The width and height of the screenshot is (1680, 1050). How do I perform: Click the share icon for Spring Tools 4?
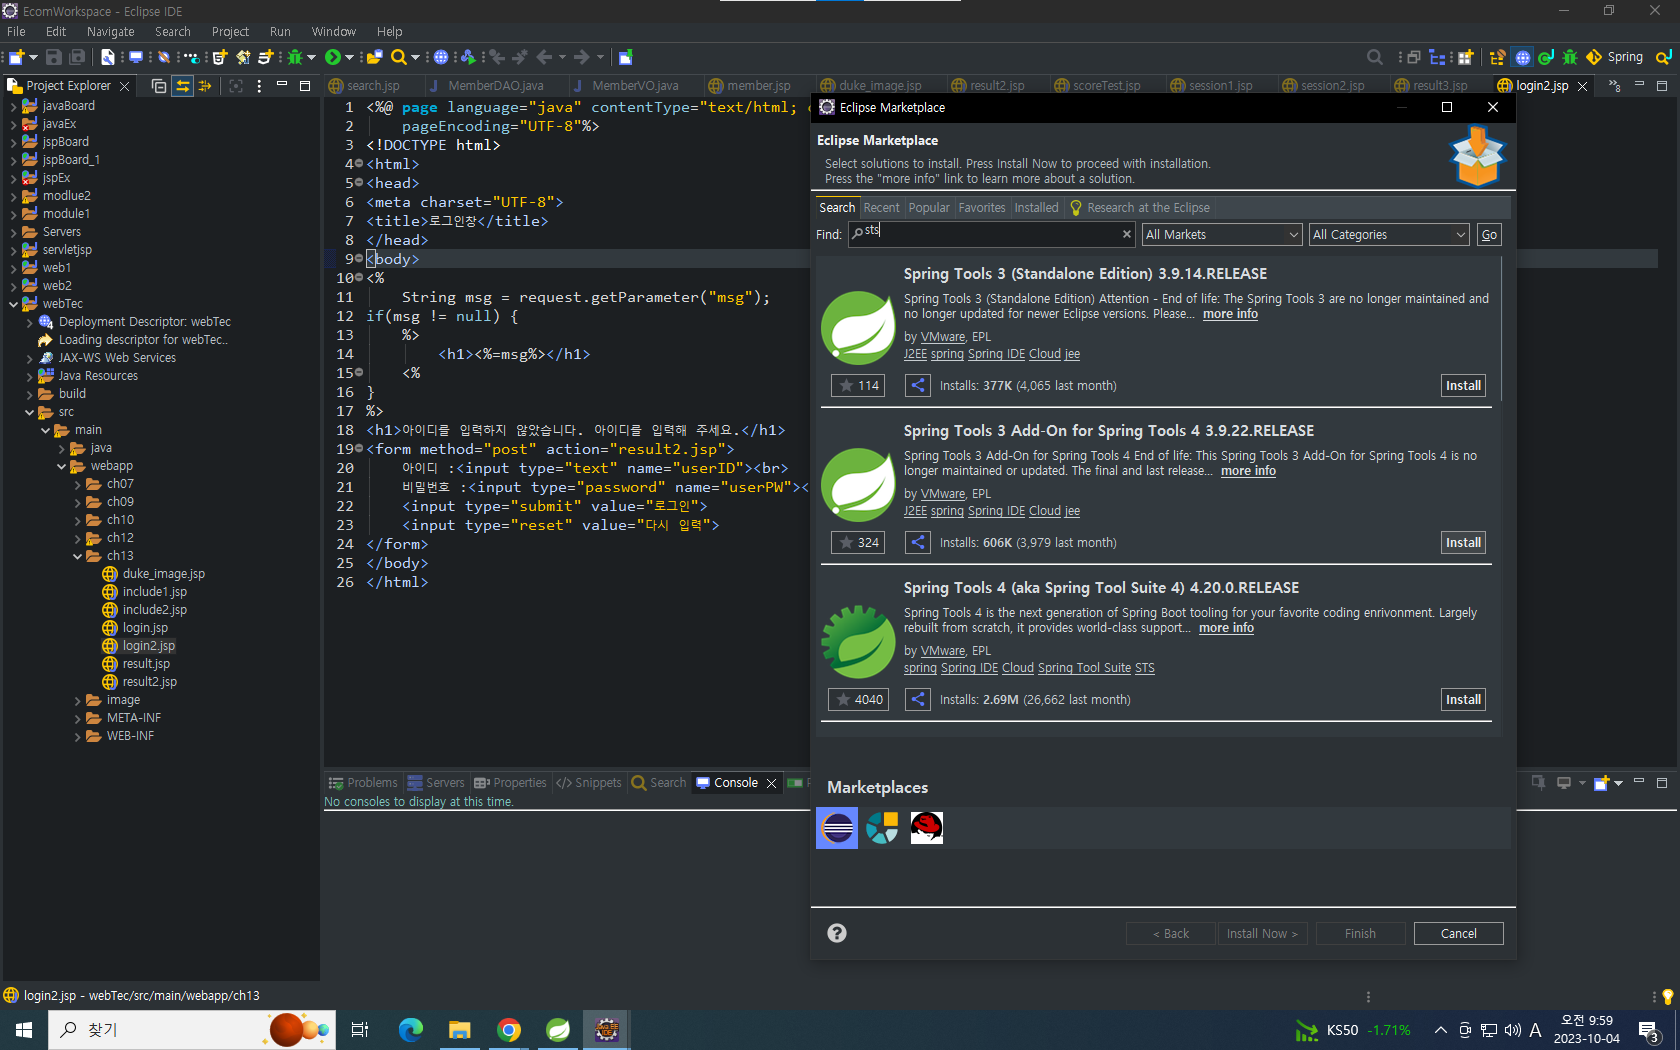918,700
